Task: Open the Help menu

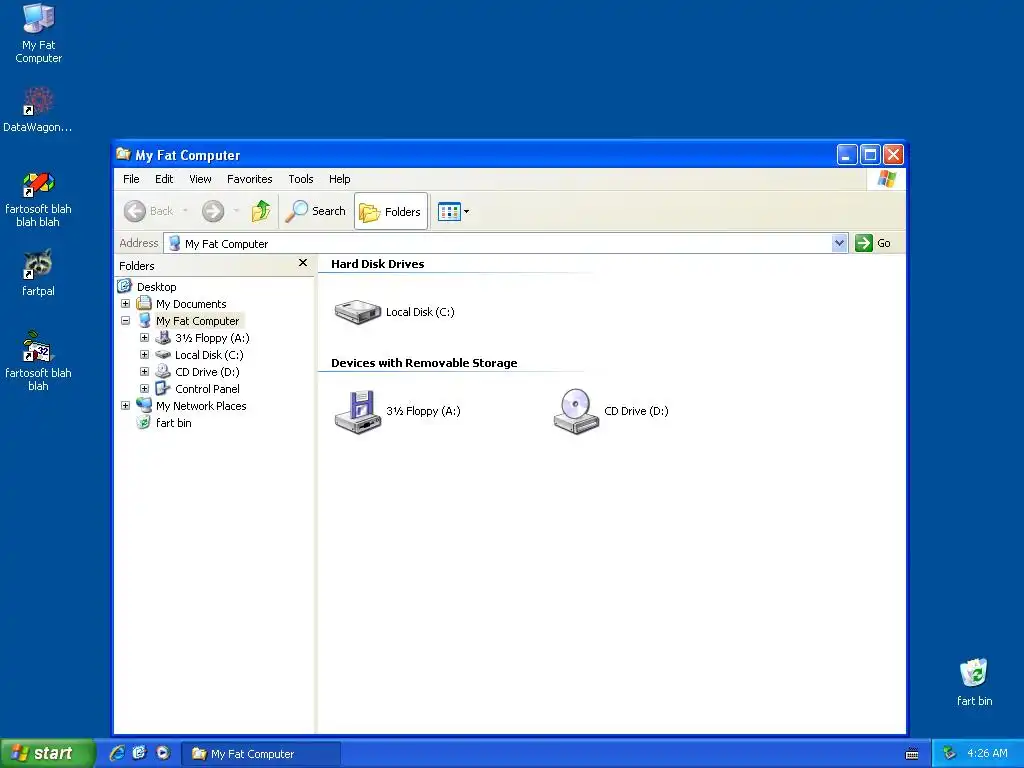Action: (339, 179)
